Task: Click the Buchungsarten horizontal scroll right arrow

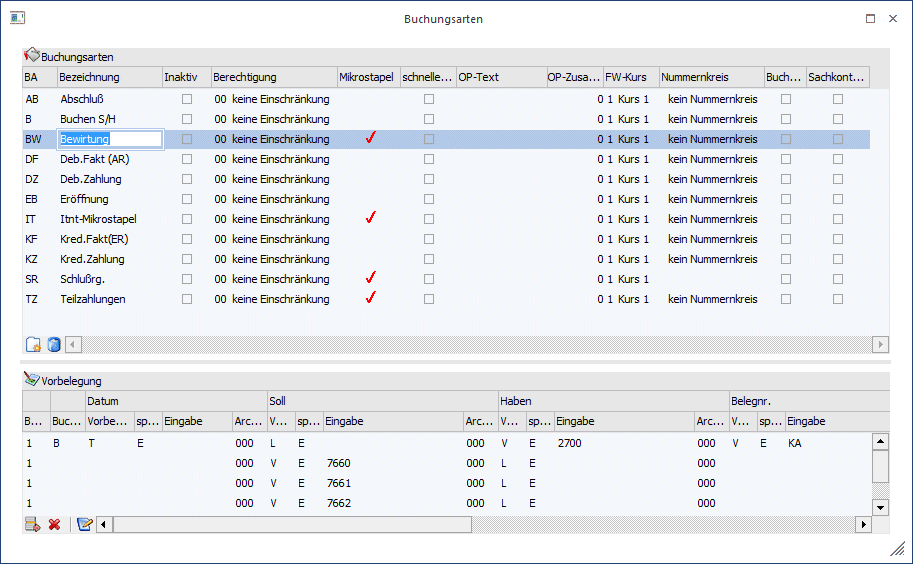Action: 880,345
